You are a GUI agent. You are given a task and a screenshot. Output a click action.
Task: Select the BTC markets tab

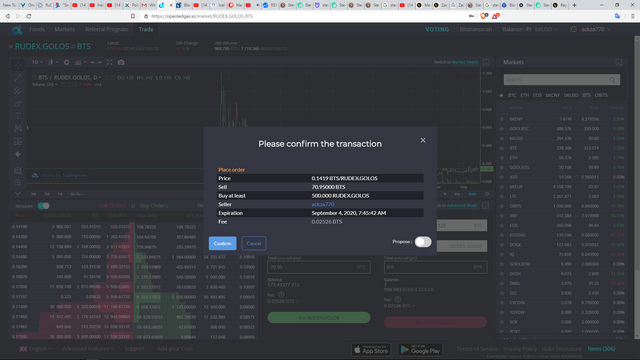(512, 95)
